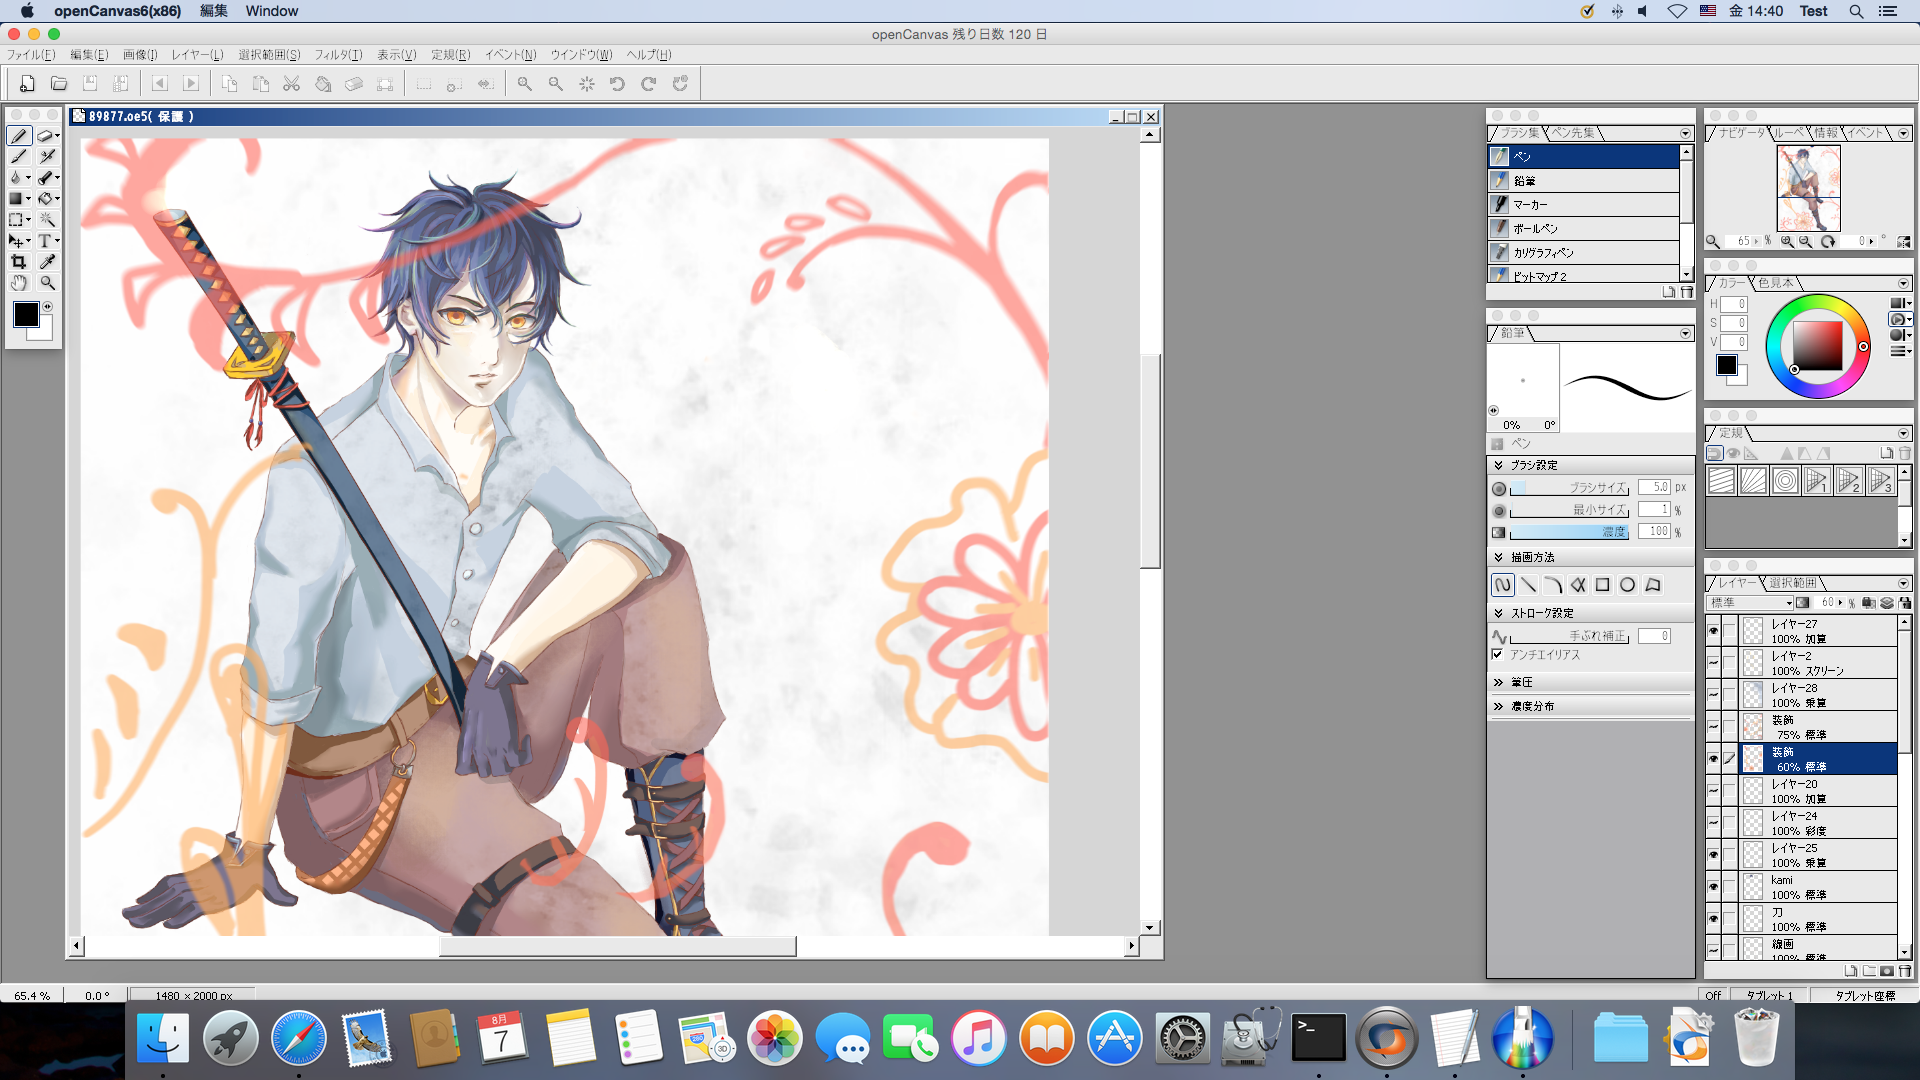Open the layer blend mode 標準 dropdown

click(x=1750, y=603)
